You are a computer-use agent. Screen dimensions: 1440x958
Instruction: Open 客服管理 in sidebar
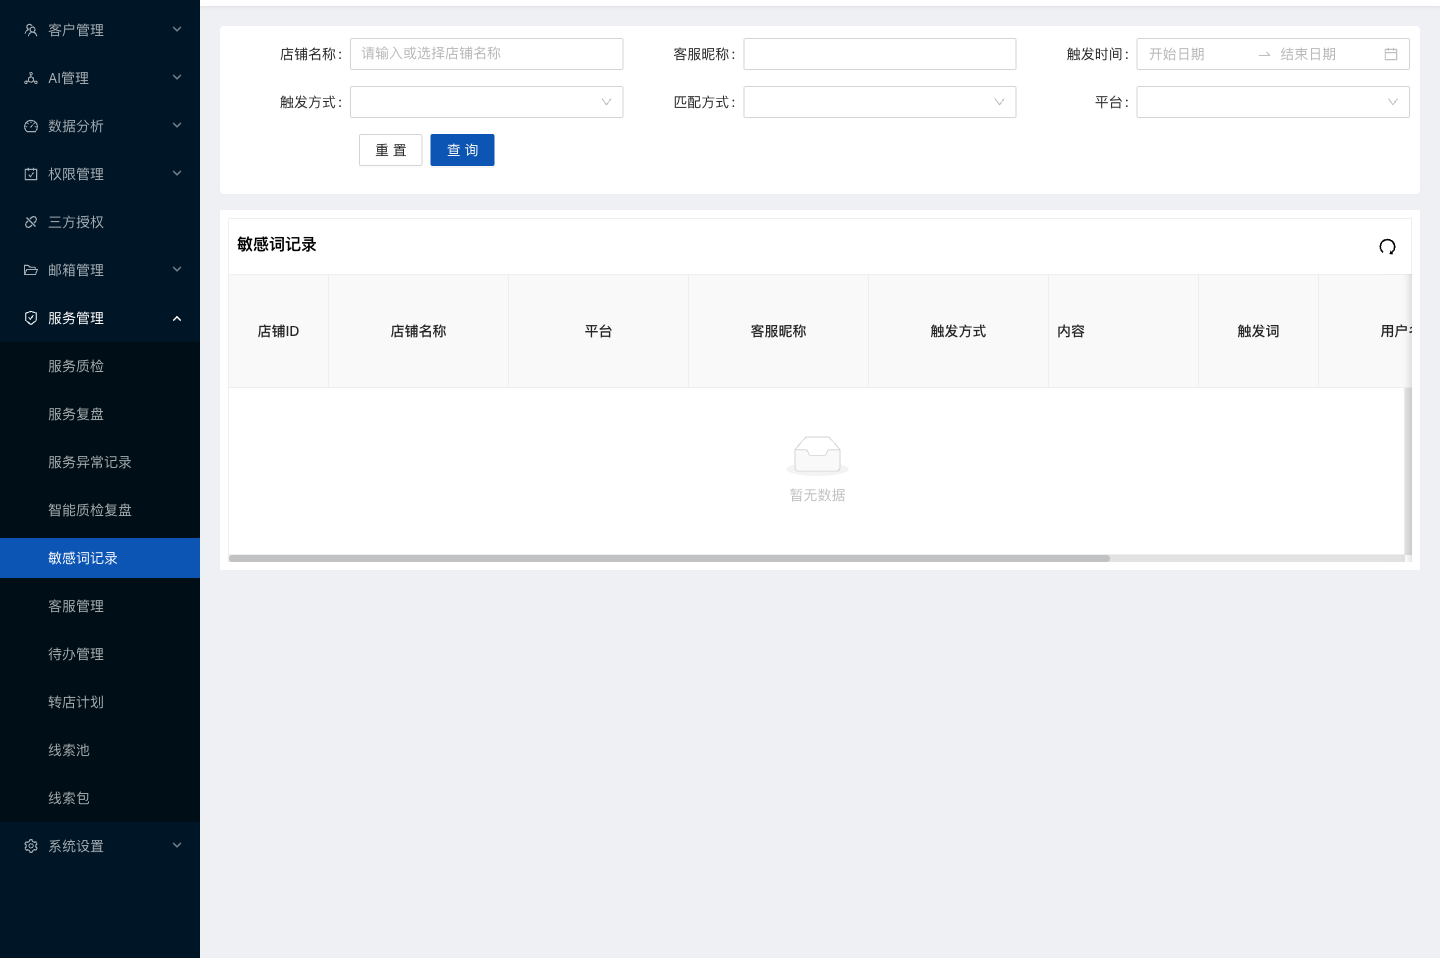click(100, 606)
